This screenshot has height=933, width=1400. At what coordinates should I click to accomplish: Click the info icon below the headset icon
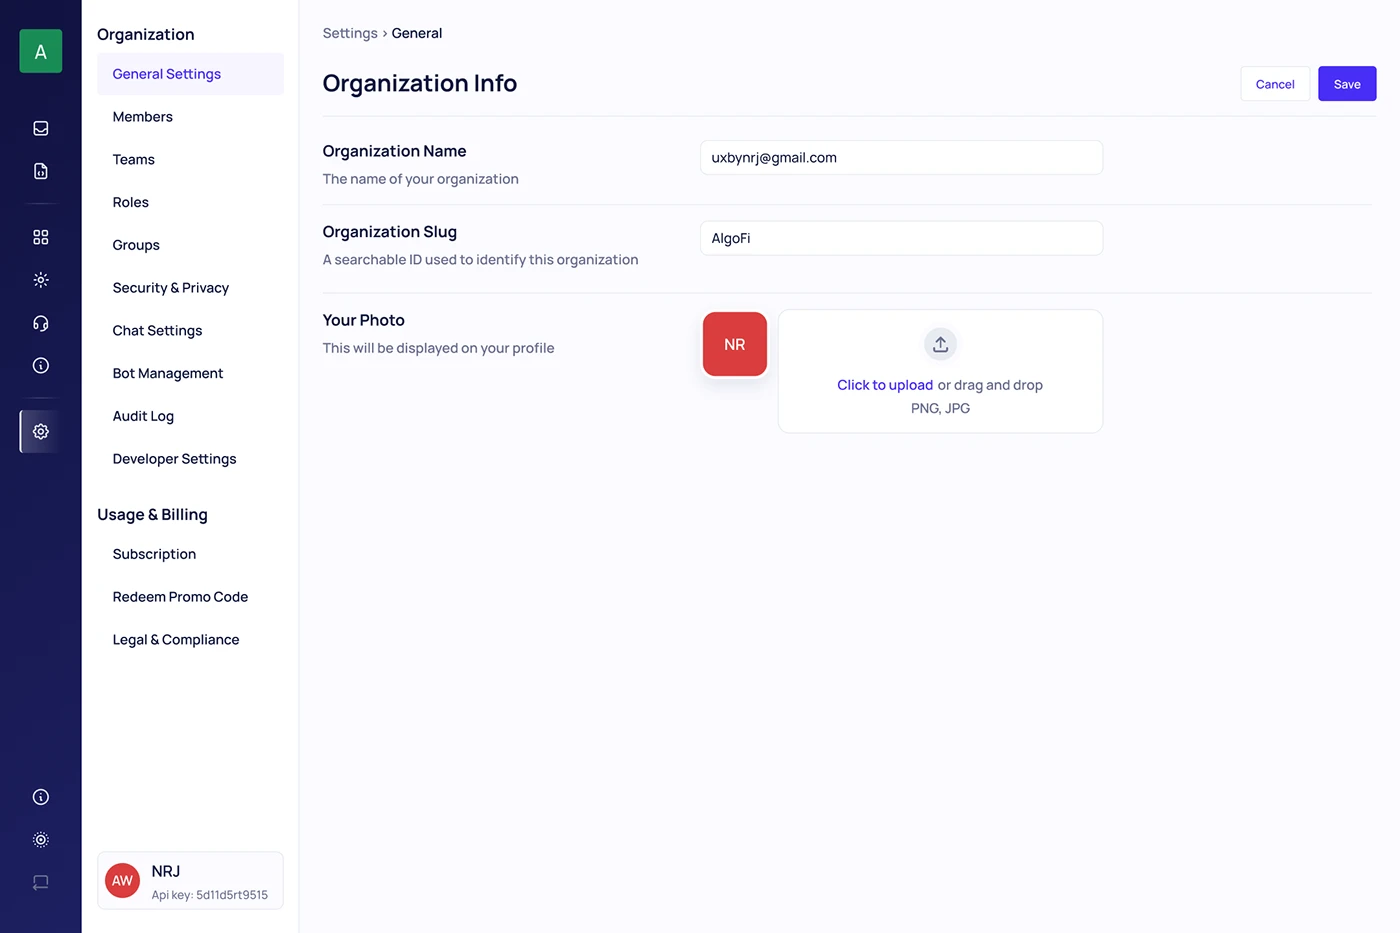pos(41,366)
